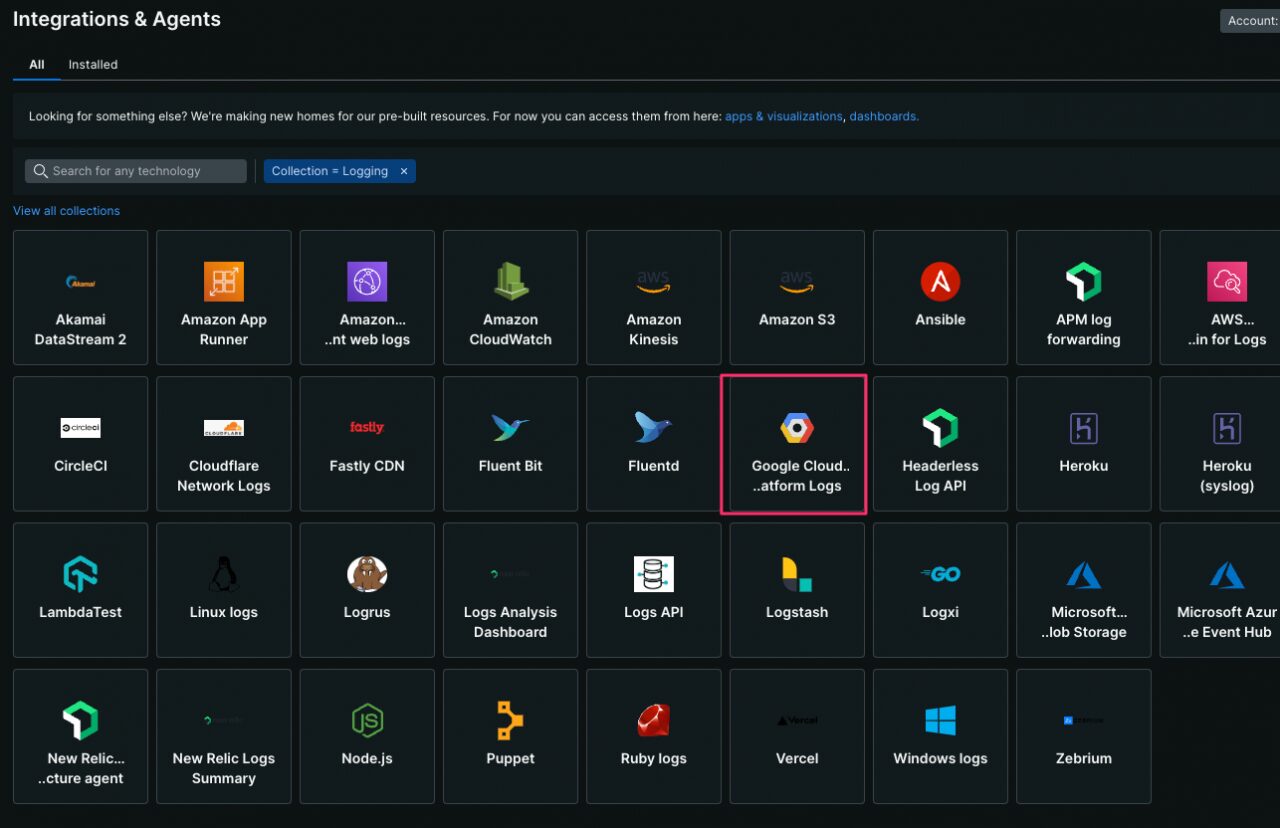The height and width of the screenshot is (828, 1280).
Task: Switch to the All tab
Action: click(x=37, y=64)
